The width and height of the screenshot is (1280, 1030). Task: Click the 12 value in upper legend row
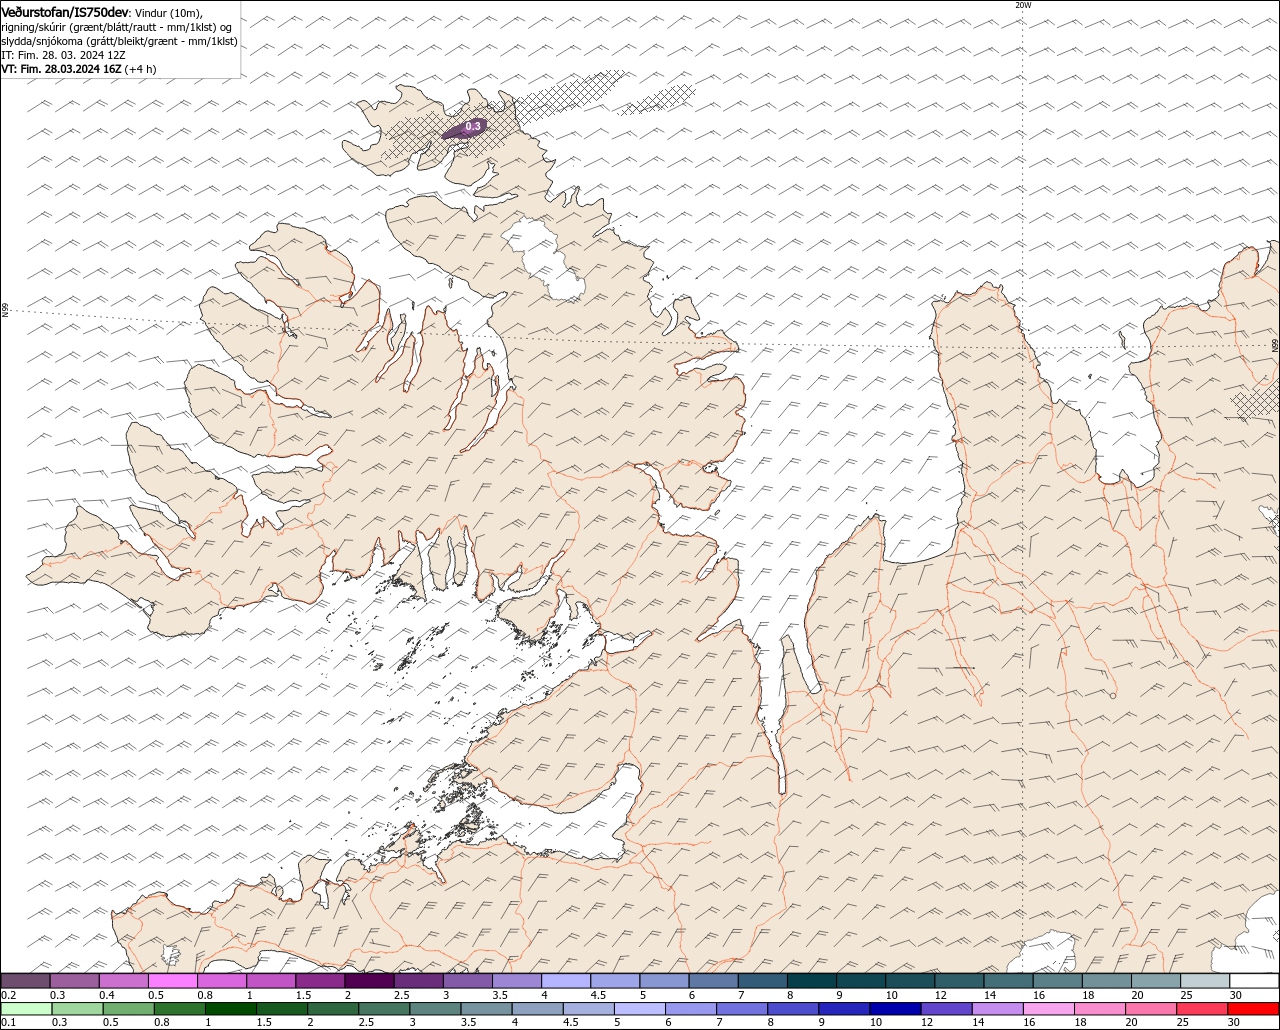[x=941, y=995]
